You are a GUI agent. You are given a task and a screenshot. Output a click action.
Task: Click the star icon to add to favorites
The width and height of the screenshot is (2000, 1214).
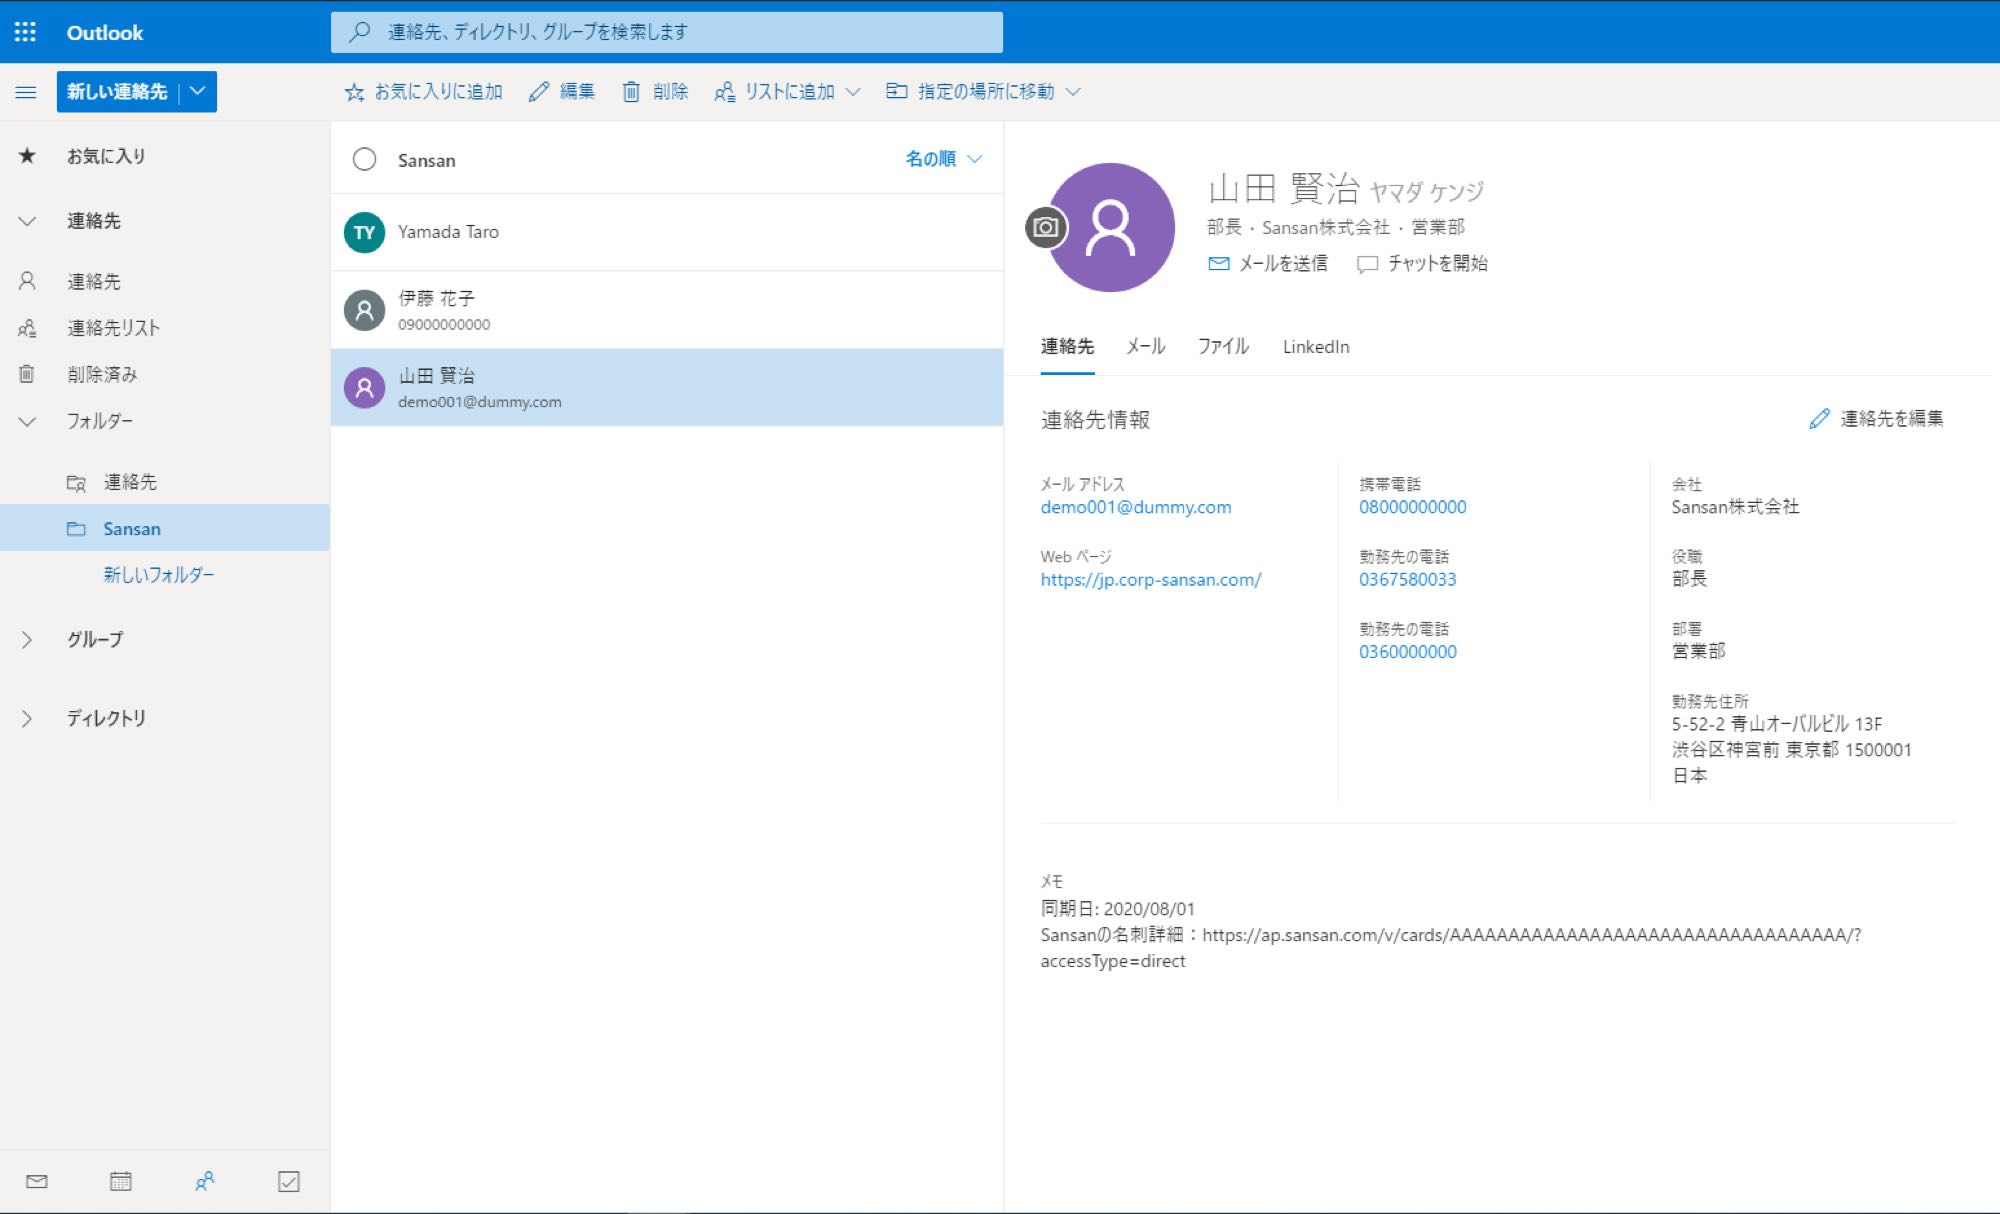(x=354, y=92)
